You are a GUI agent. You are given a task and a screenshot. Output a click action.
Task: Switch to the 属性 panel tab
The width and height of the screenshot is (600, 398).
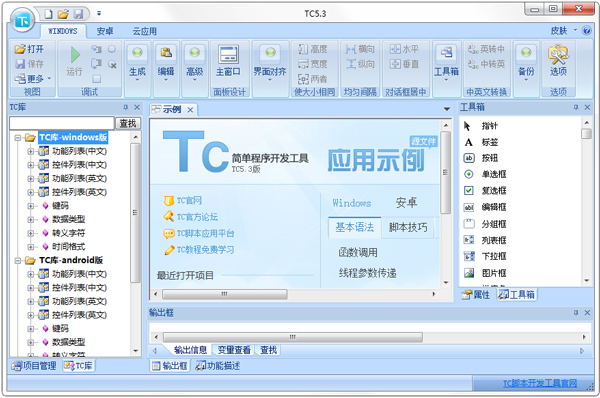[476, 295]
